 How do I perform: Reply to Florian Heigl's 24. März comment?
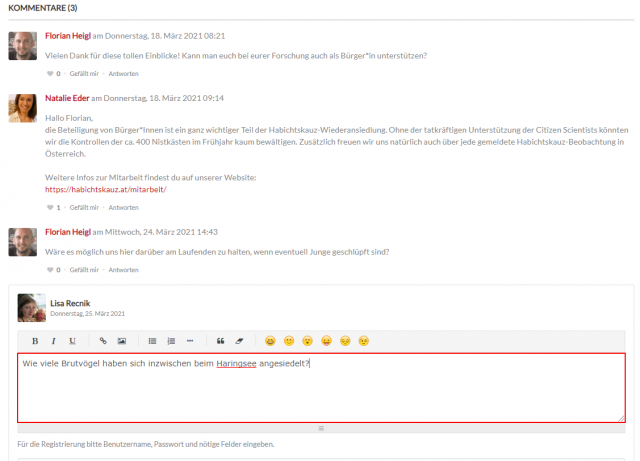click(x=123, y=270)
